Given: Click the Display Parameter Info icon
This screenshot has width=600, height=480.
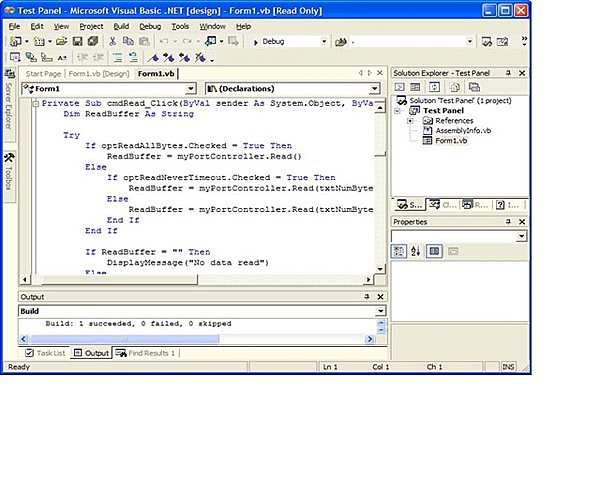Looking at the screenshot, I should tap(31, 58).
